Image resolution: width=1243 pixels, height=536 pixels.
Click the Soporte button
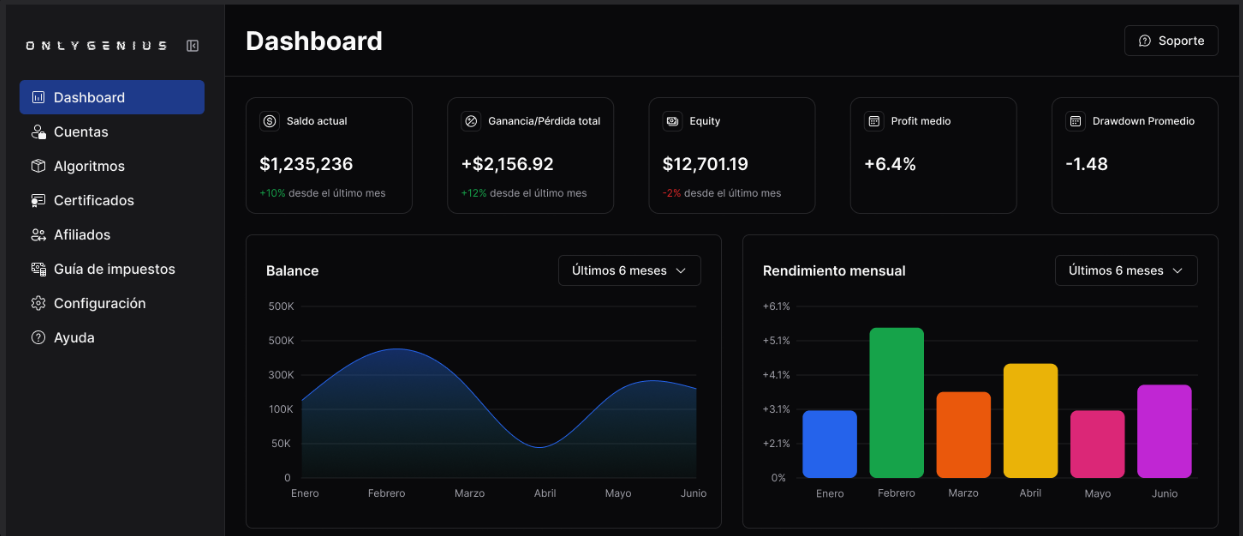pyautogui.click(x=1171, y=41)
